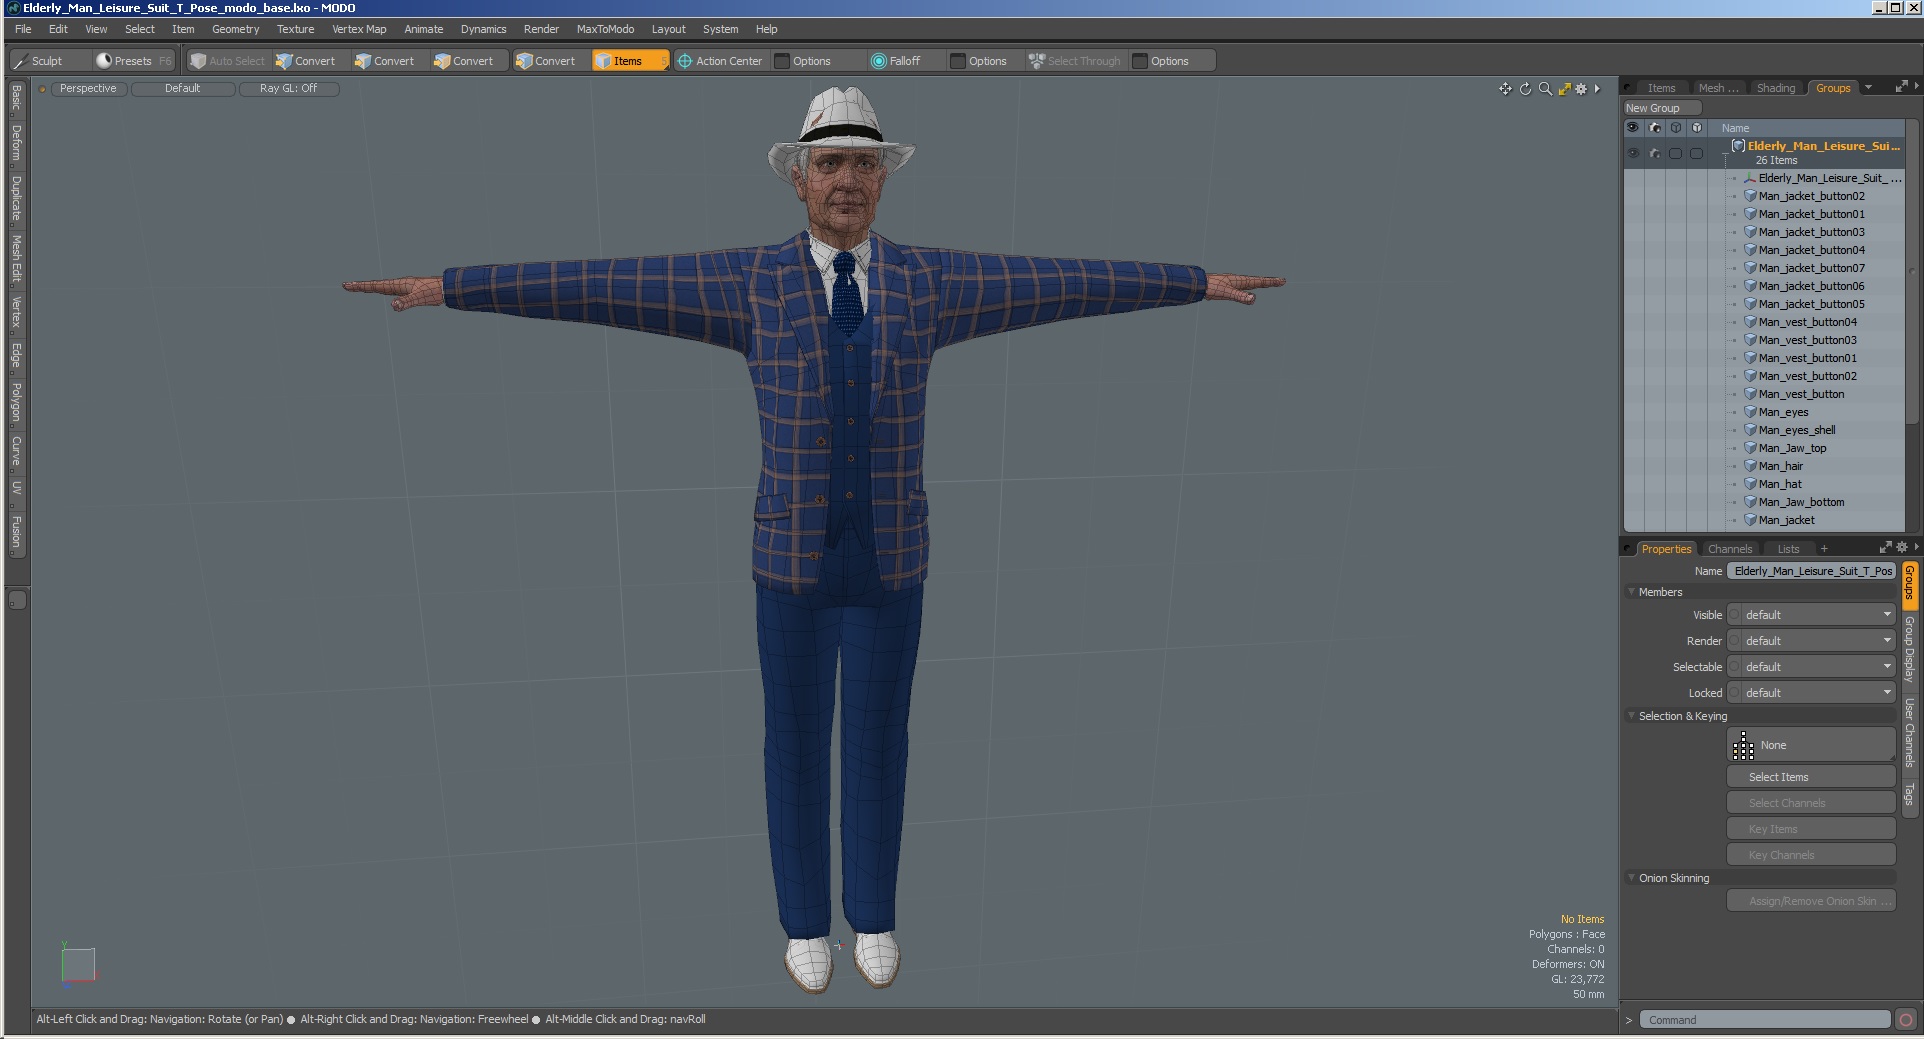Click the Select Items button
This screenshot has height=1039, width=1924.
click(x=1811, y=777)
